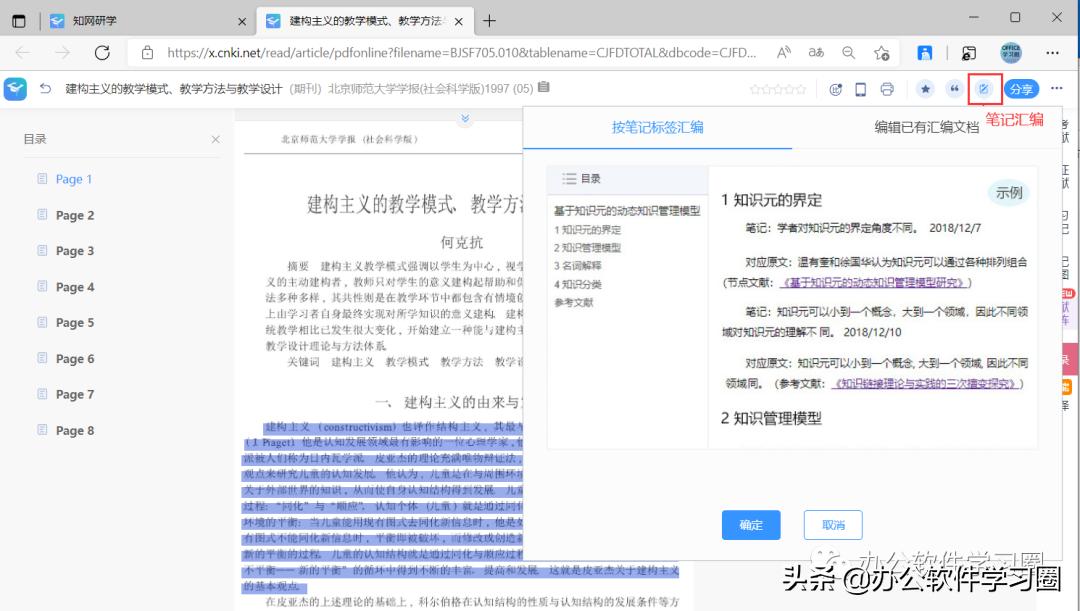This screenshot has height=611, width=1080.
Task: Click the CNKI reader logo icon
Action: click(x=14, y=89)
